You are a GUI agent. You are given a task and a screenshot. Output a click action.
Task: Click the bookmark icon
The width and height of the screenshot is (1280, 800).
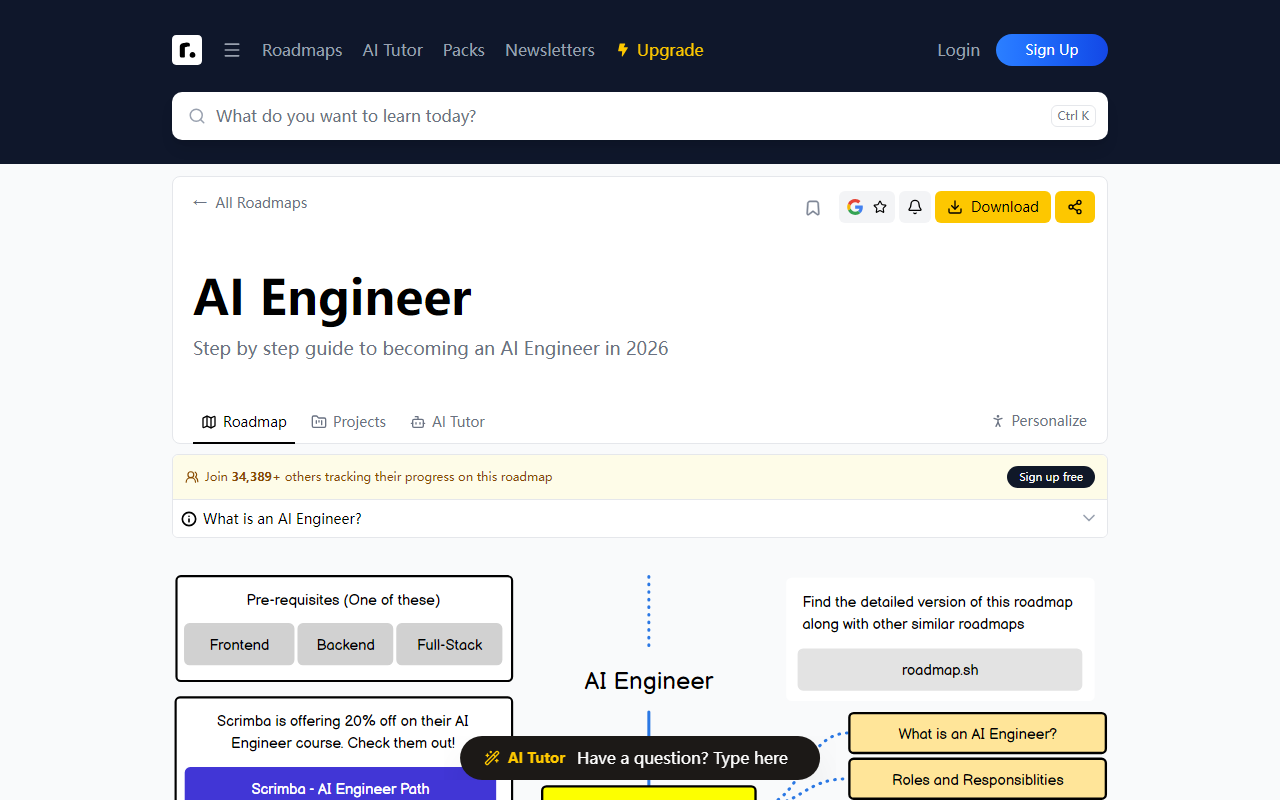(813, 208)
